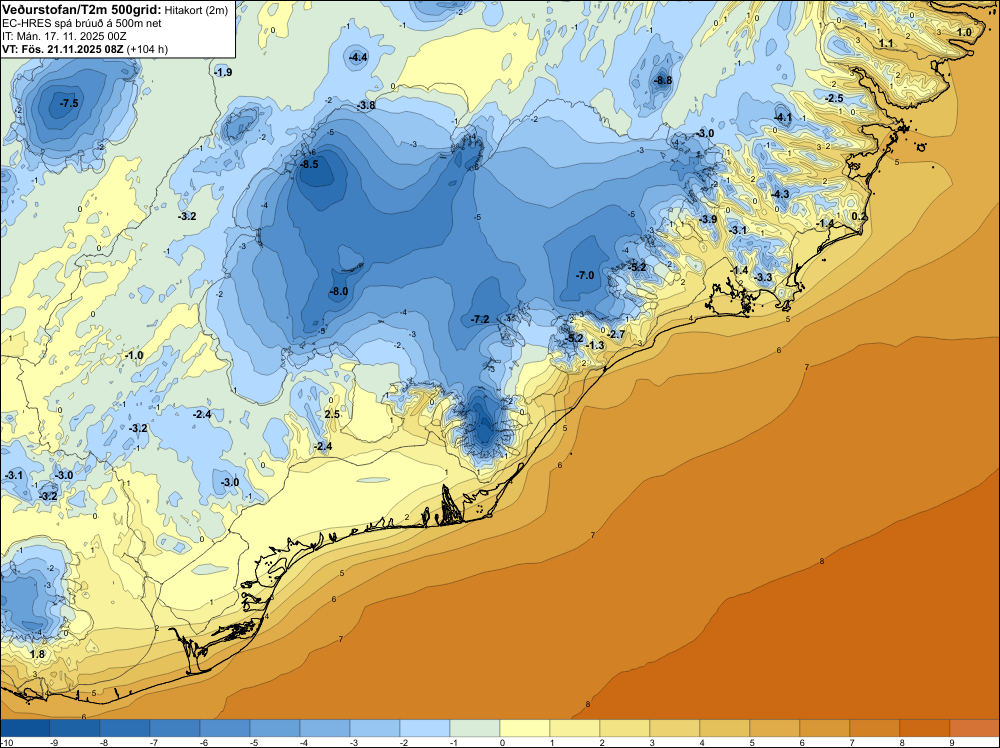Select legend color band between -3 and -2
This screenshot has width=1000, height=748.
pyautogui.click(x=375, y=728)
